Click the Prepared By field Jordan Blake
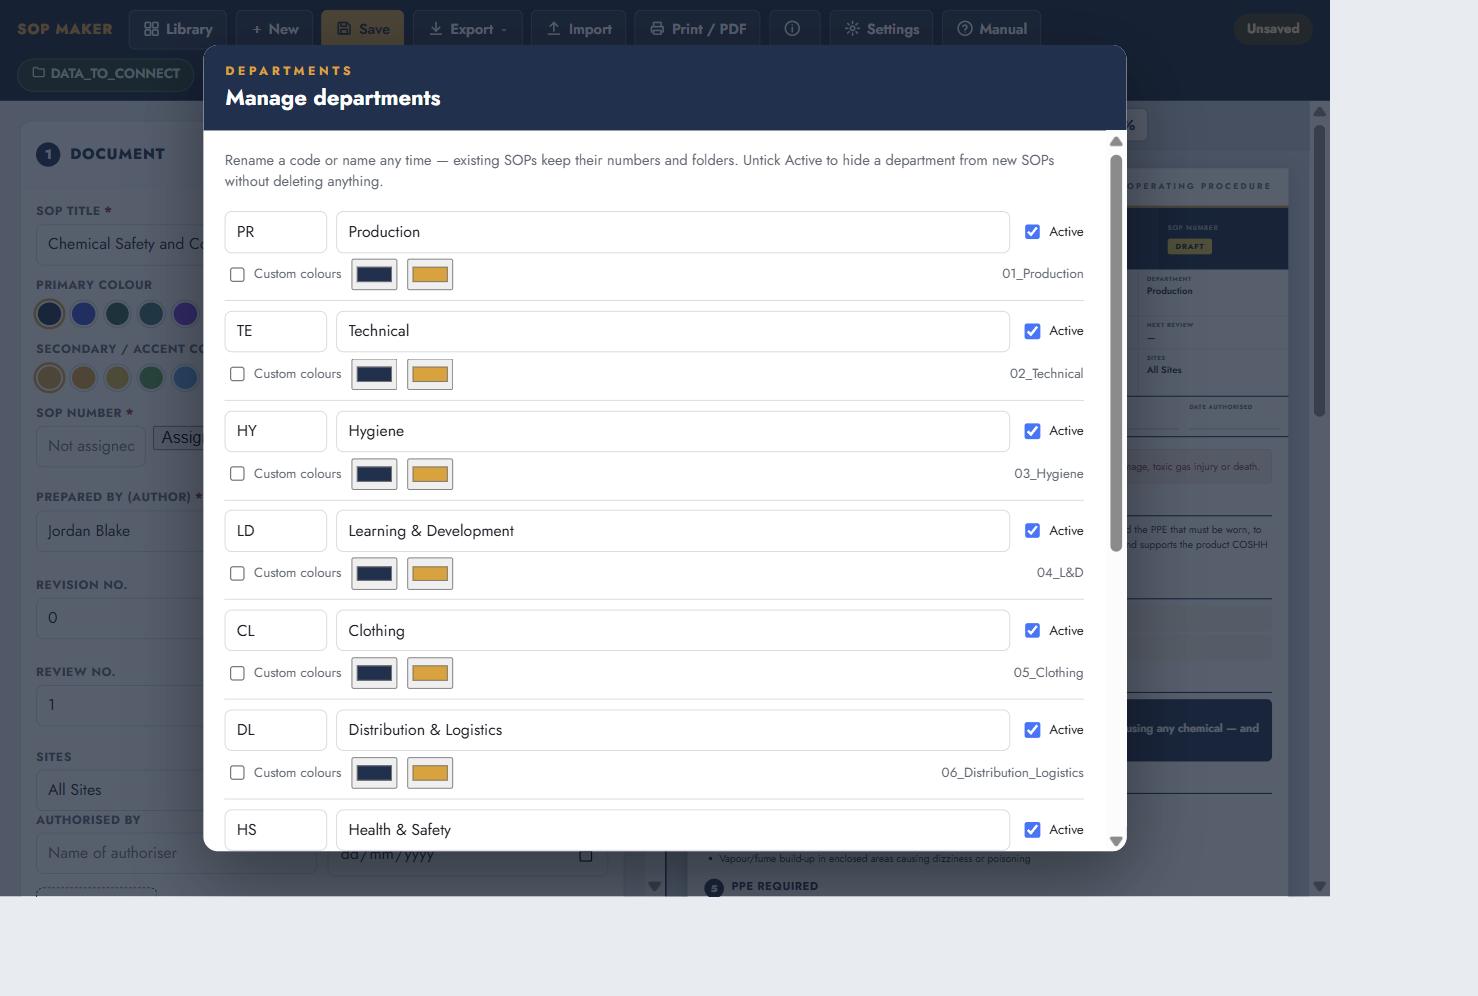 tap(120, 531)
